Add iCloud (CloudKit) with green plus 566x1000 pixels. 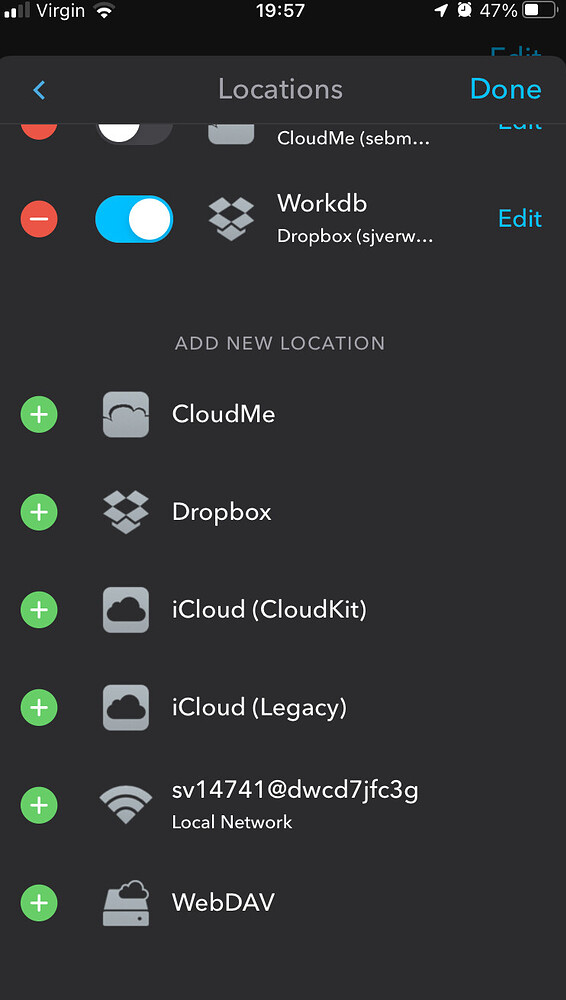click(x=39, y=610)
